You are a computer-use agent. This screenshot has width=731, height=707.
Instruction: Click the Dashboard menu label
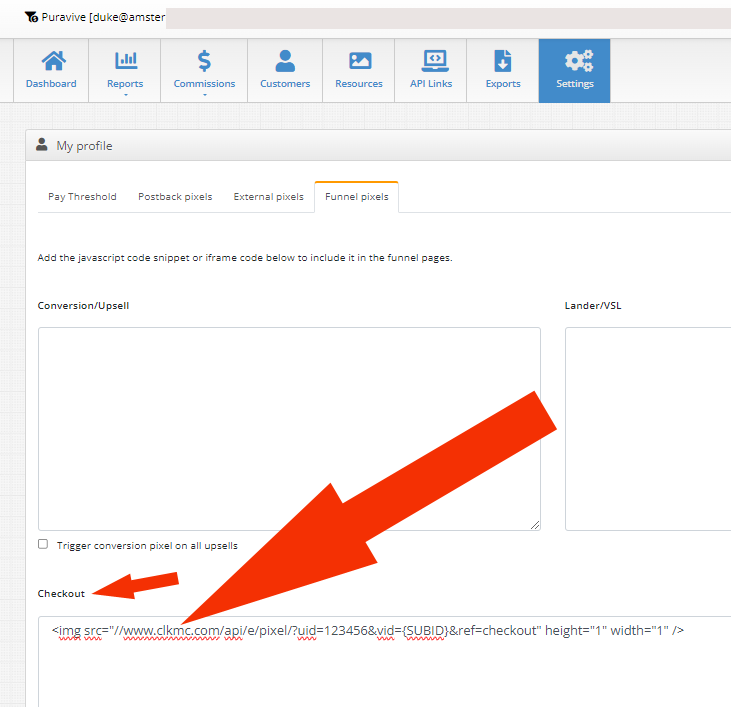(51, 83)
